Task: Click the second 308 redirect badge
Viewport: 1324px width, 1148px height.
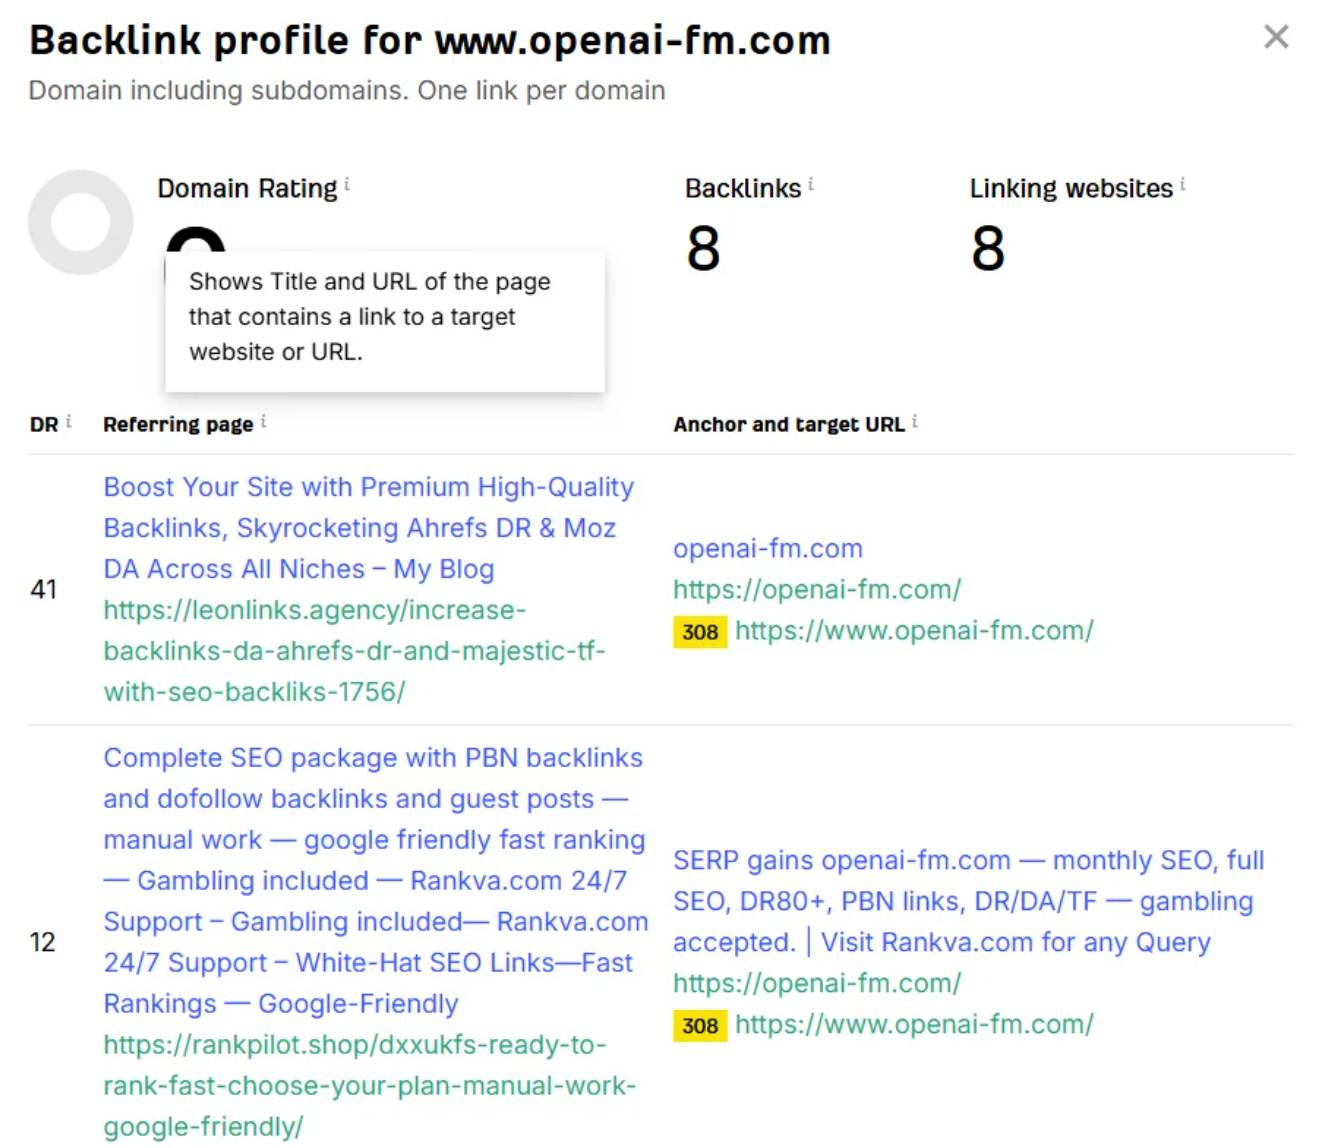Action: tap(700, 1025)
